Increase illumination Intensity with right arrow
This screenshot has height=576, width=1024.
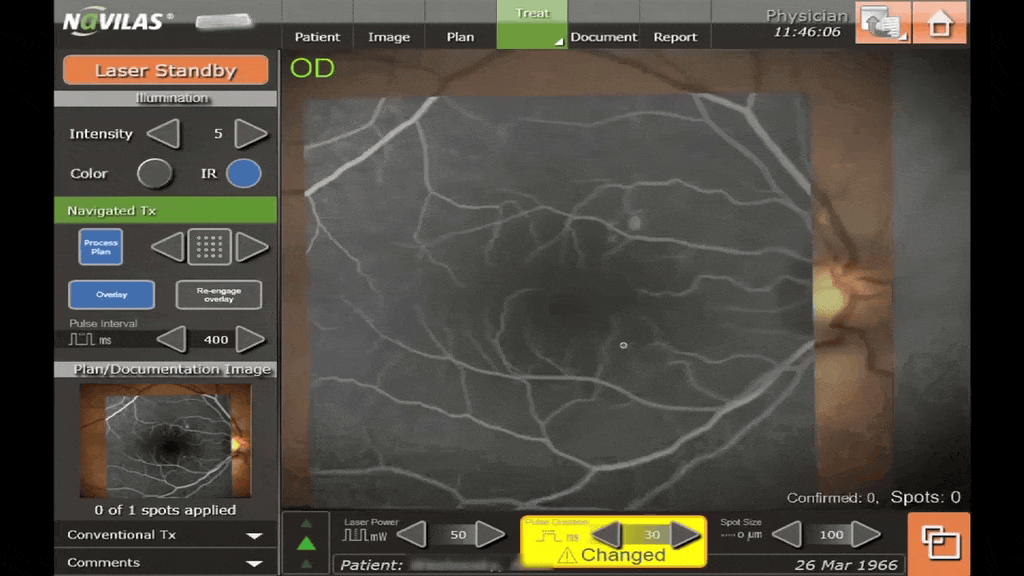click(x=251, y=133)
